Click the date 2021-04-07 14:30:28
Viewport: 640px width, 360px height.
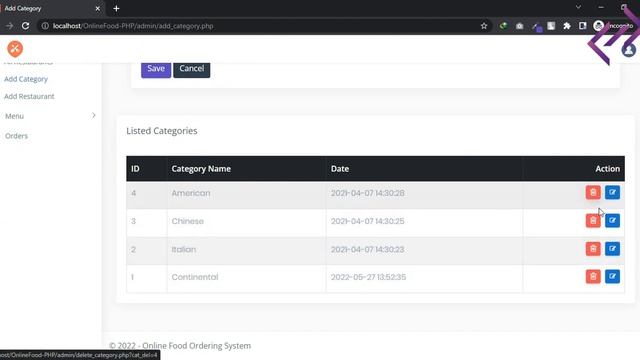pos(368,193)
